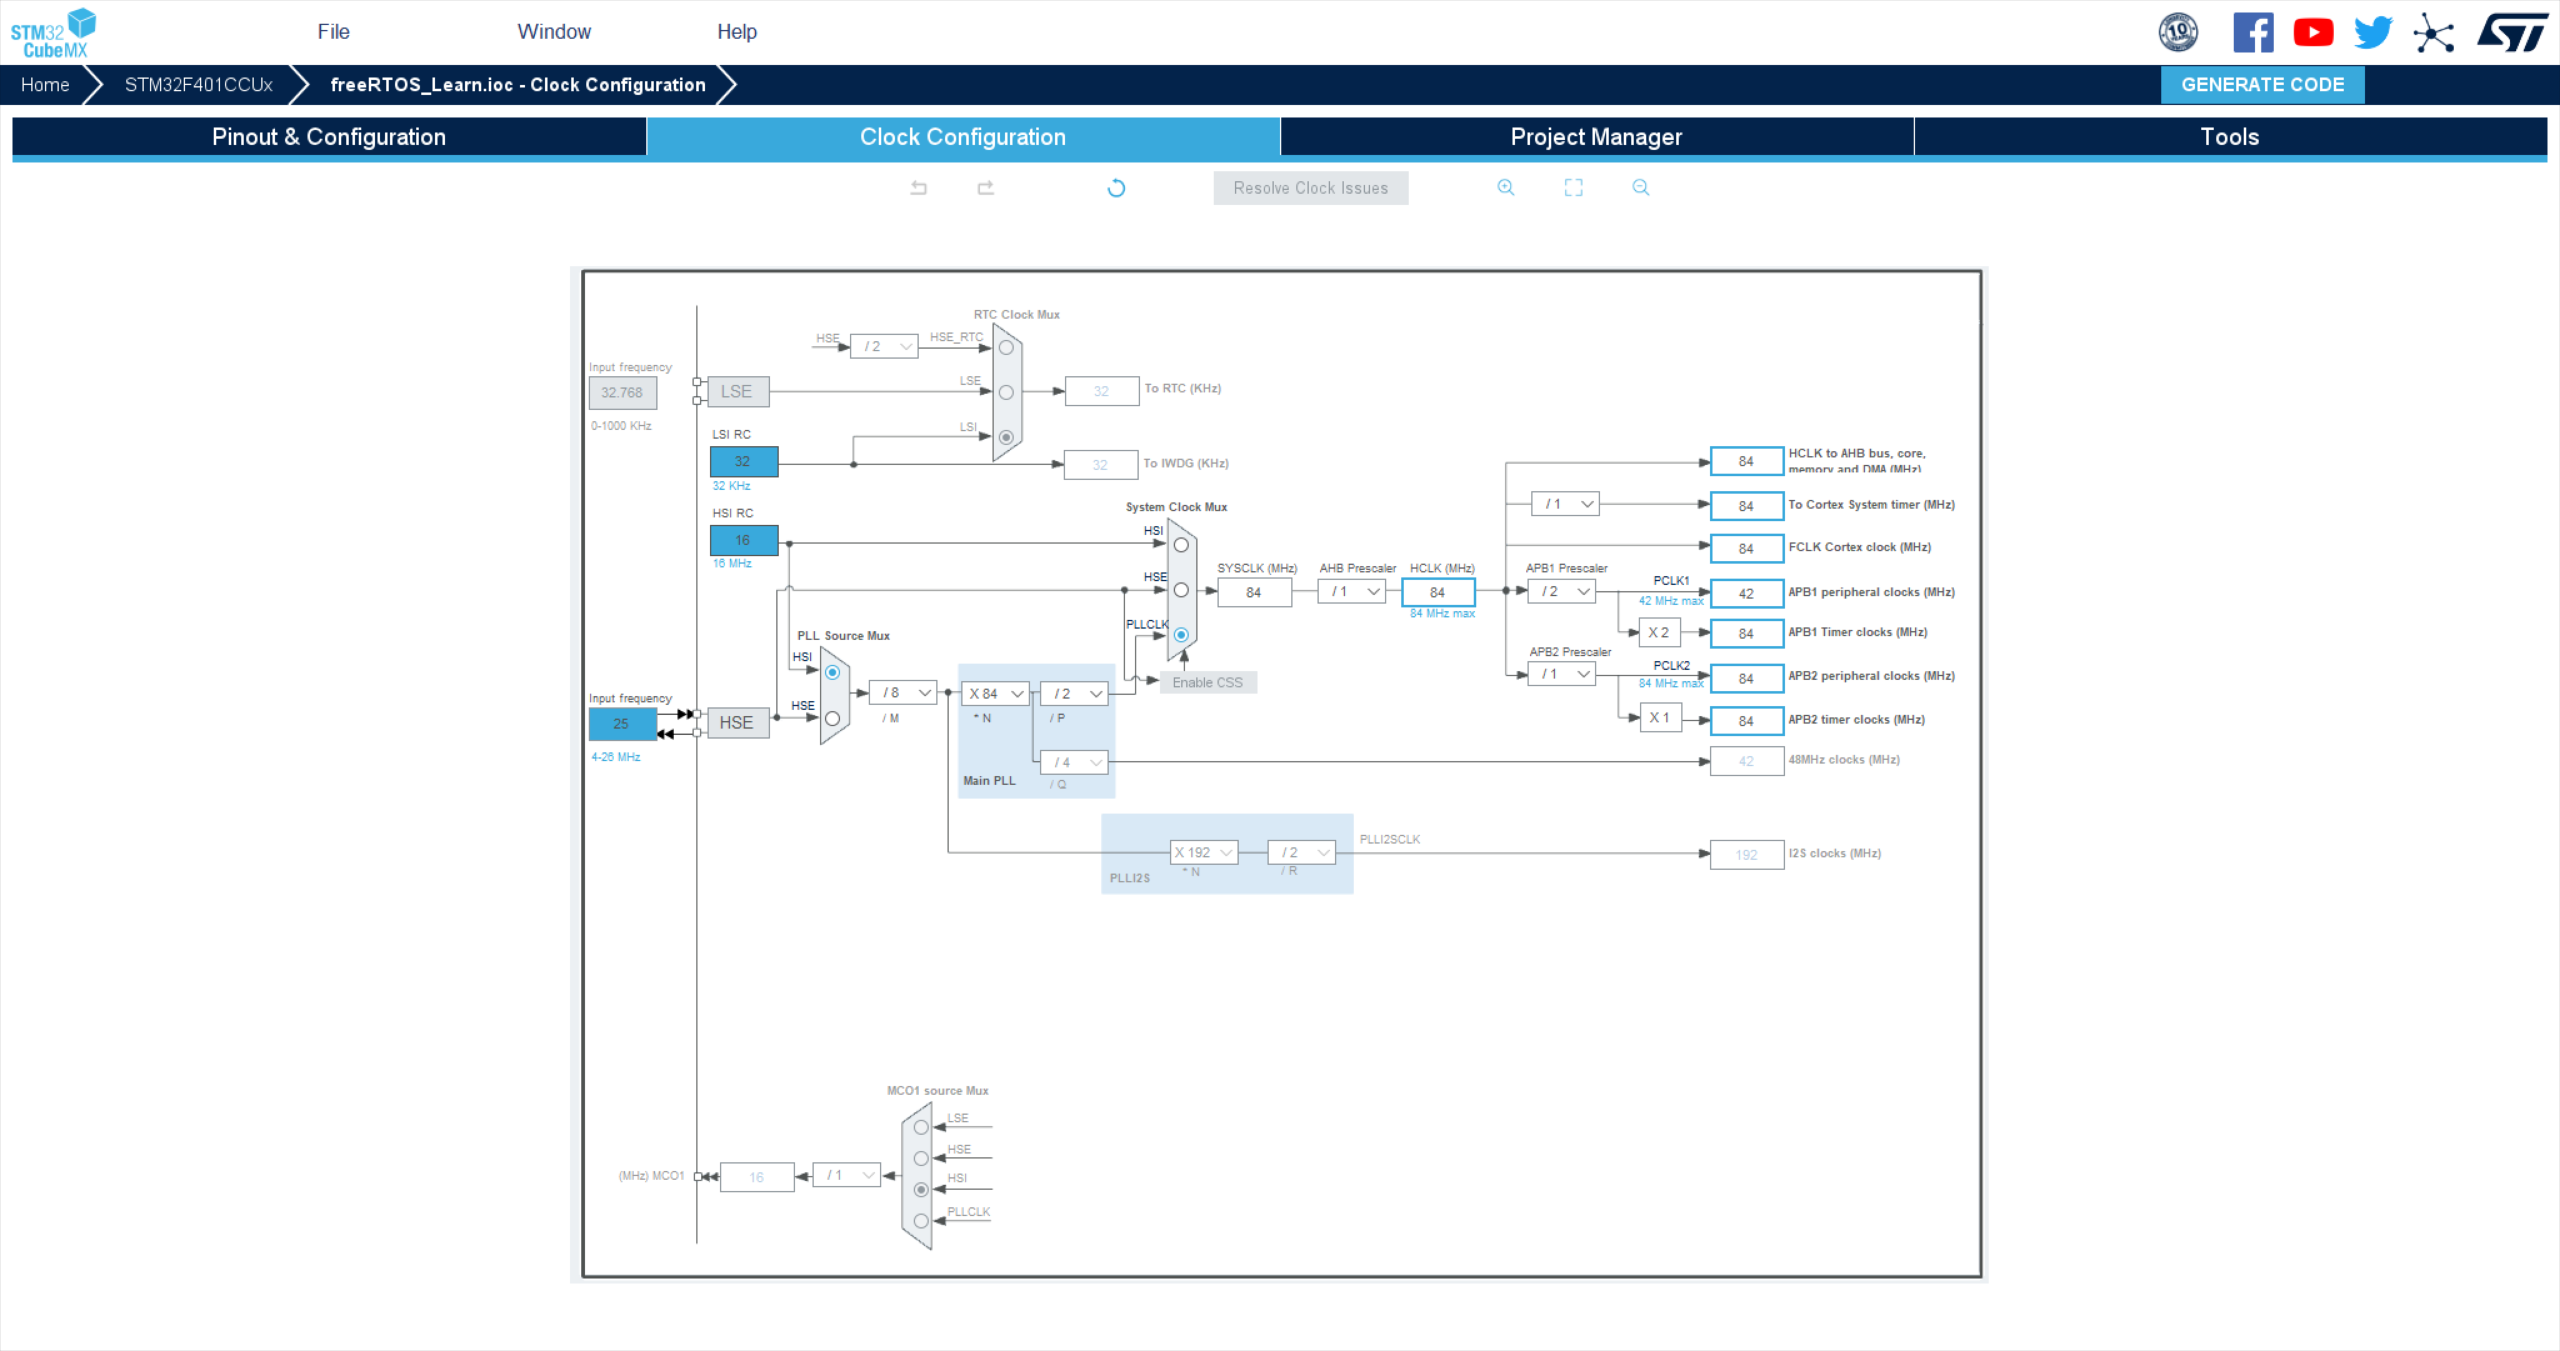Open the ST Twitter icon
This screenshot has height=1351, width=2560.
click(2373, 32)
